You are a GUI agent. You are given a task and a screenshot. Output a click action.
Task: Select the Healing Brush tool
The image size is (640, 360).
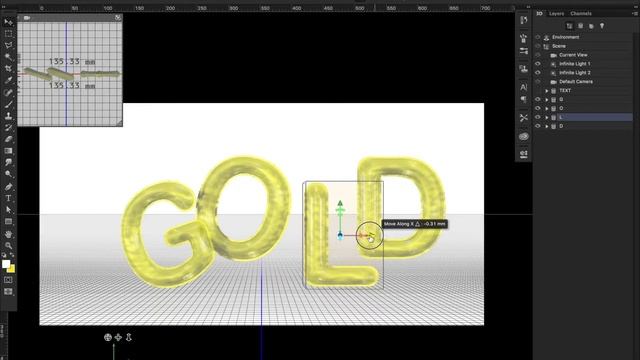pyautogui.click(x=8, y=93)
